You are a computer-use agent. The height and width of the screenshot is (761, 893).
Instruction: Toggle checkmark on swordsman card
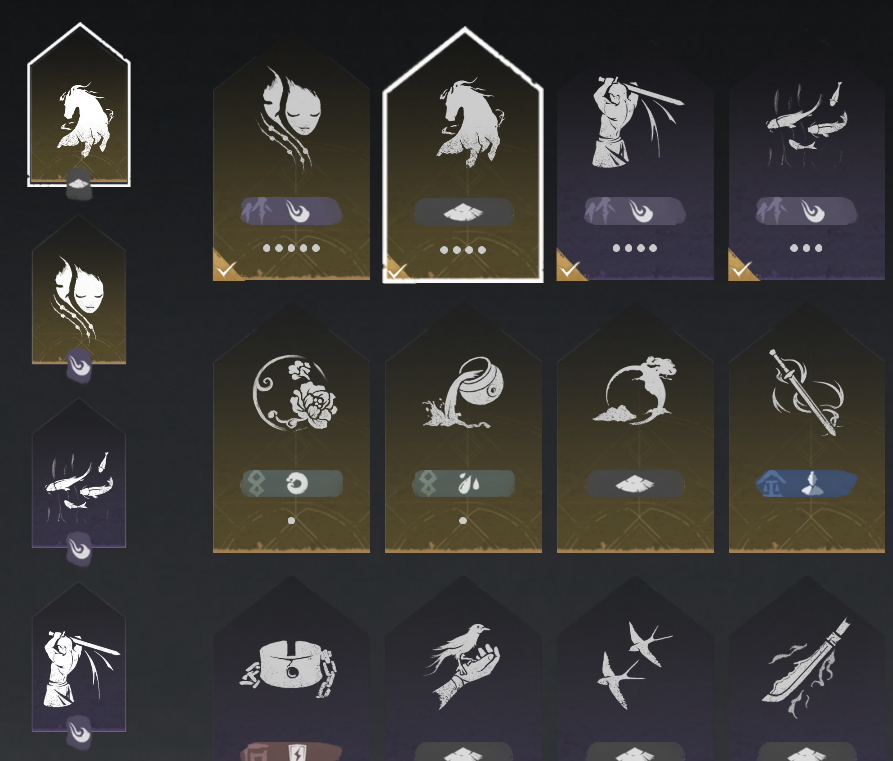(x=569, y=268)
